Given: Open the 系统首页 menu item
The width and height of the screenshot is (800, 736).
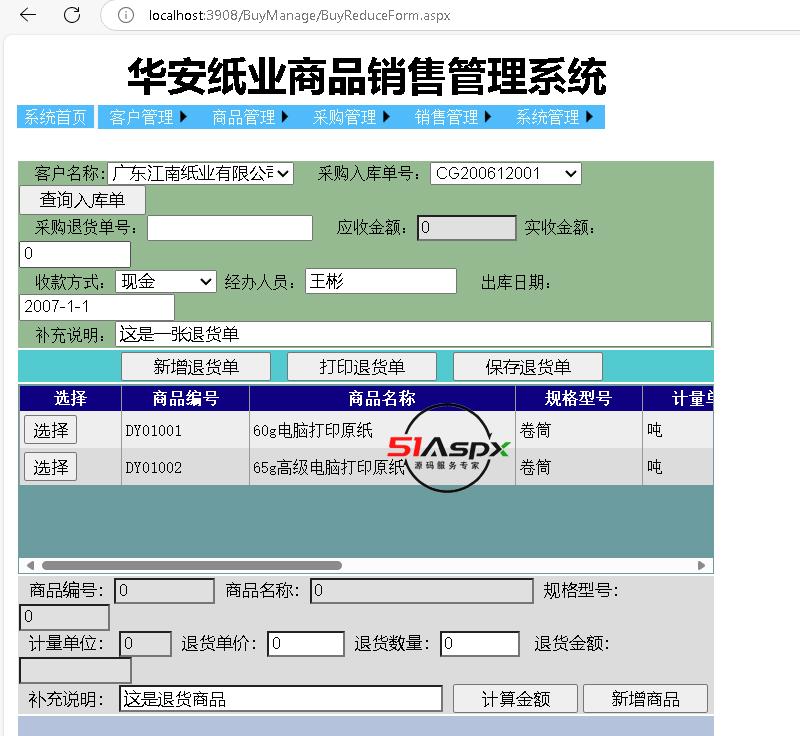Looking at the screenshot, I should point(56,117).
